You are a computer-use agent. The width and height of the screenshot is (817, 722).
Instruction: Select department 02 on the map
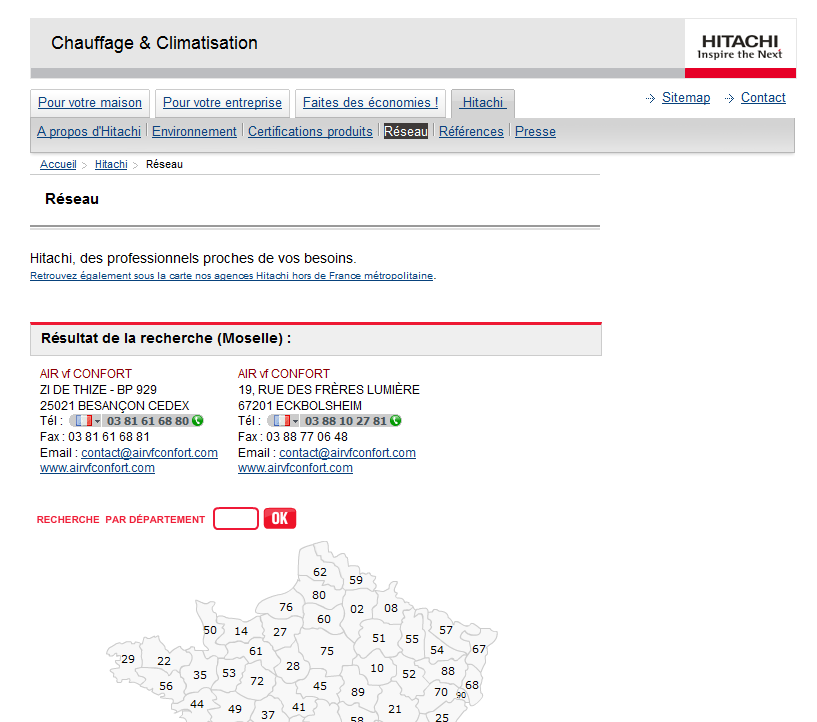click(x=357, y=609)
